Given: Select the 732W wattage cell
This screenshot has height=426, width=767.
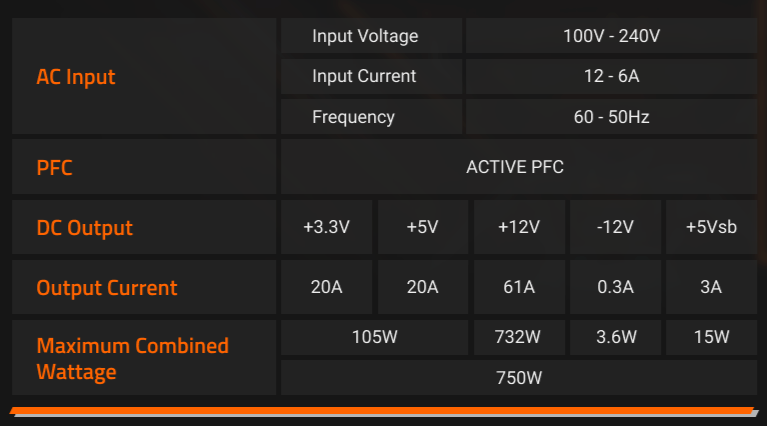Looking at the screenshot, I should pyautogui.click(x=518, y=338).
